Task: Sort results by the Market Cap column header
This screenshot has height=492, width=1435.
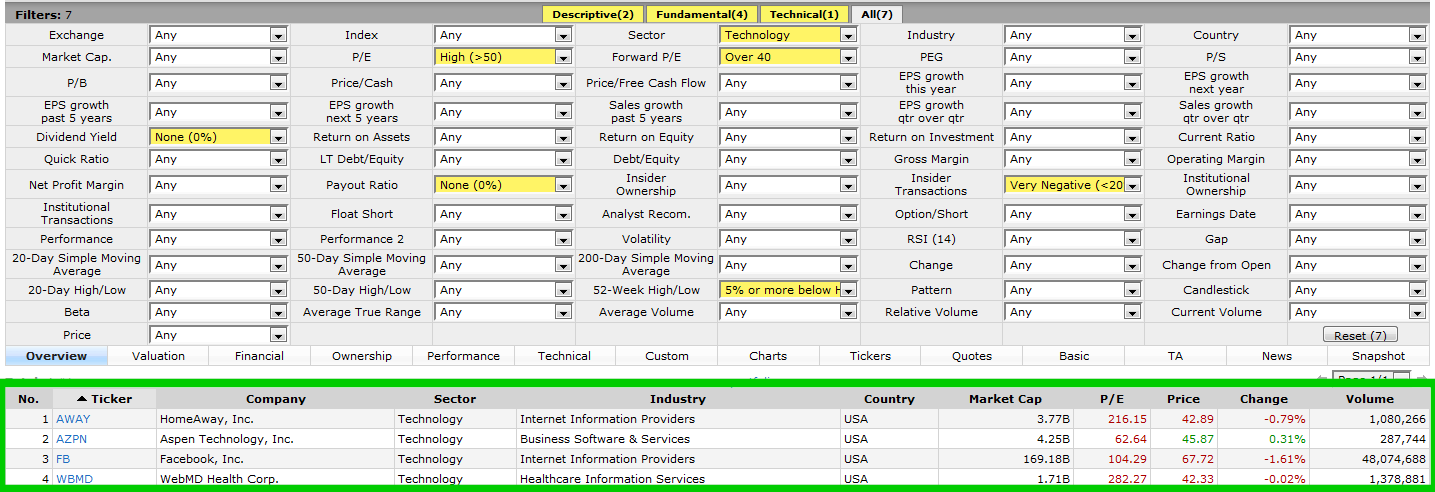Action: click(1005, 399)
